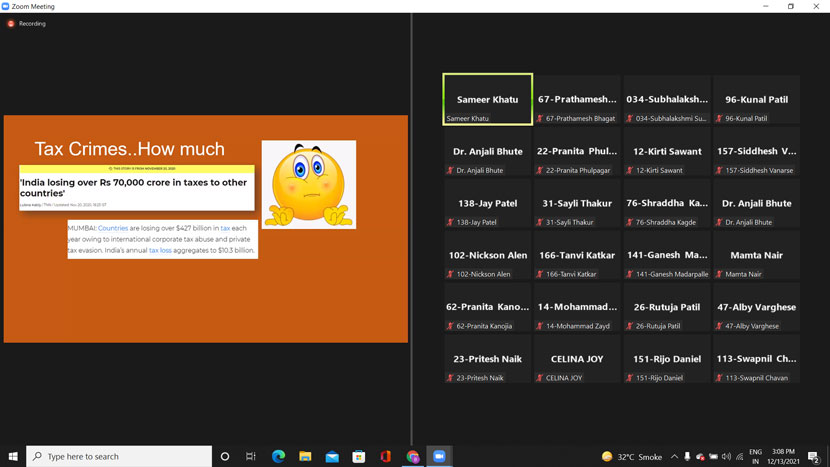Open the Mail app from taskbar
The width and height of the screenshot is (830, 467).
332,456
